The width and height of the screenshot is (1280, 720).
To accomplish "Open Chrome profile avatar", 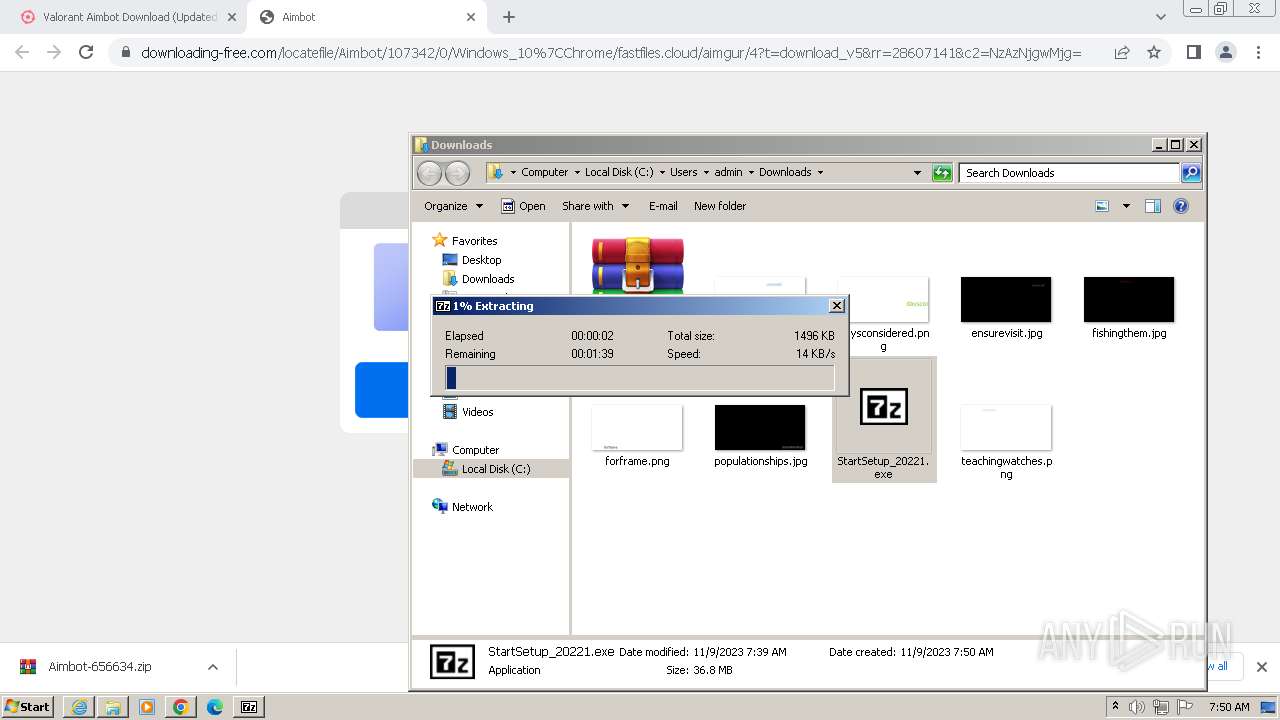I will pos(1225,52).
